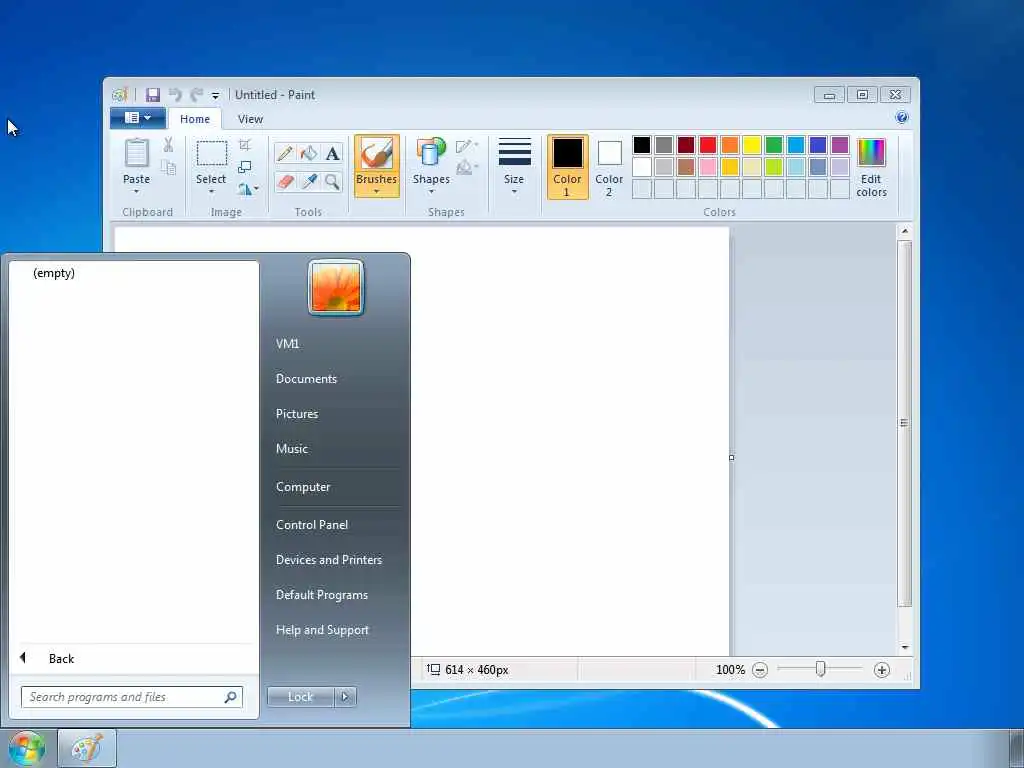The height and width of the screenshot is (768, 1024).
Task: Pick the red color swatch
Action: [x=708, y=145]
